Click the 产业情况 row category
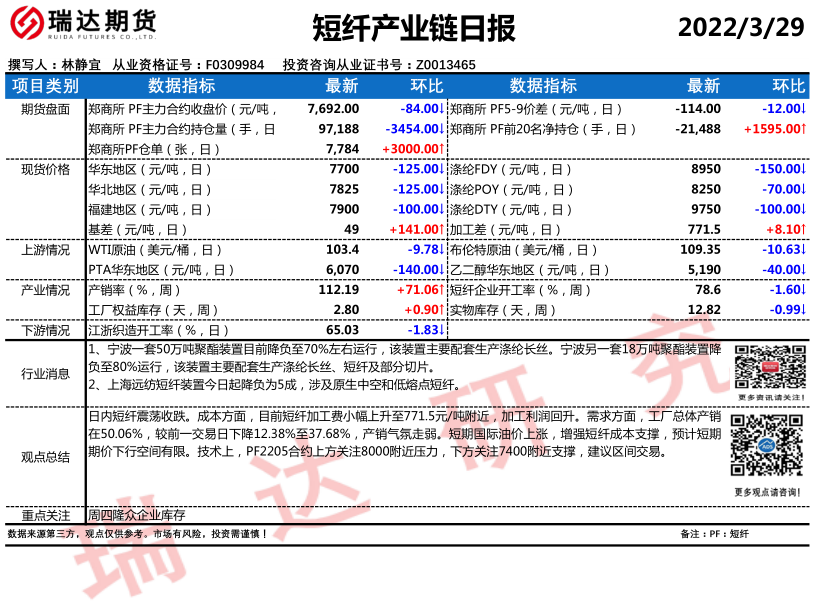814x605 pixels. coord(45,290)
